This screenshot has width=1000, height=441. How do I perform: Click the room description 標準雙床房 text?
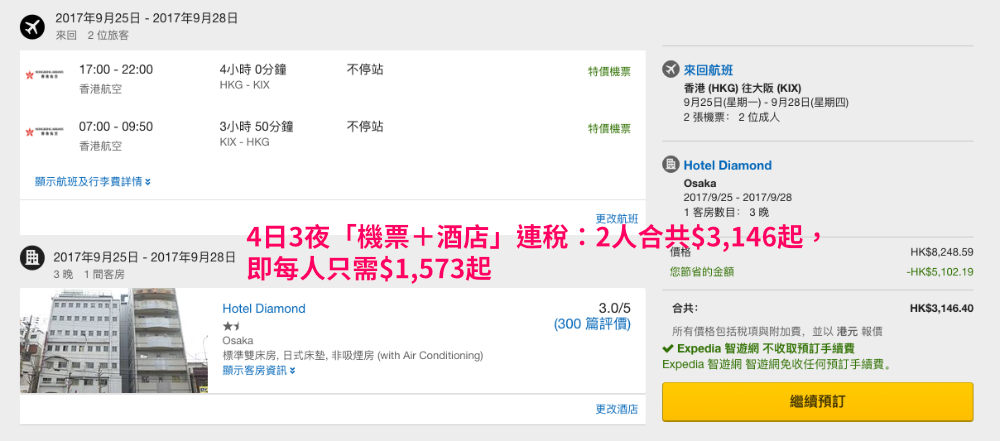[353, 355]
